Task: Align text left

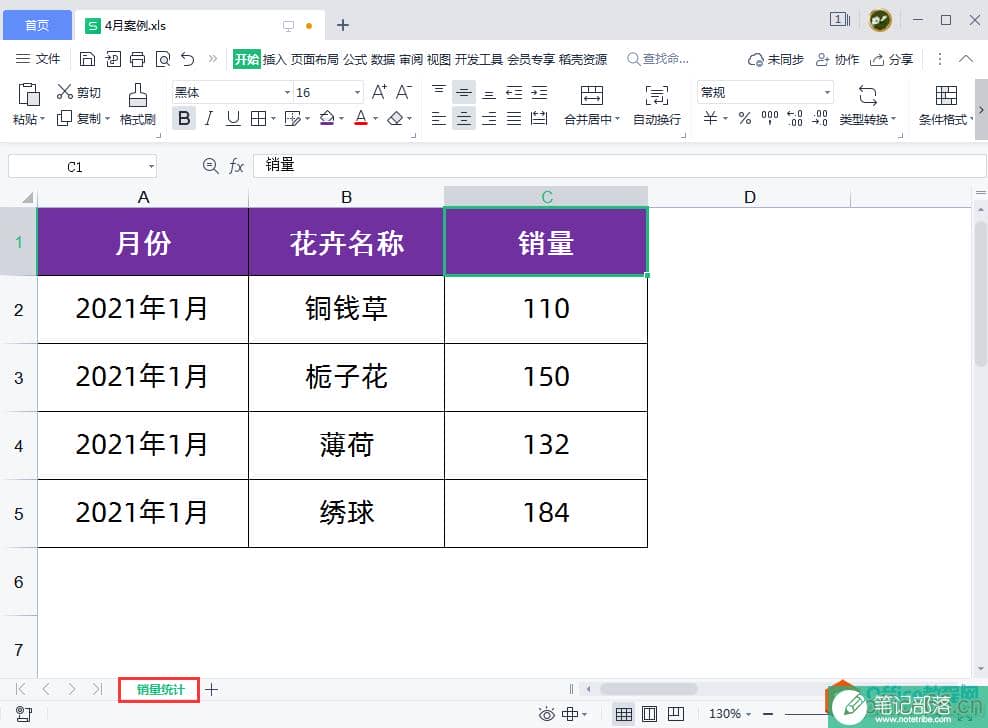Action: point(439,118)
